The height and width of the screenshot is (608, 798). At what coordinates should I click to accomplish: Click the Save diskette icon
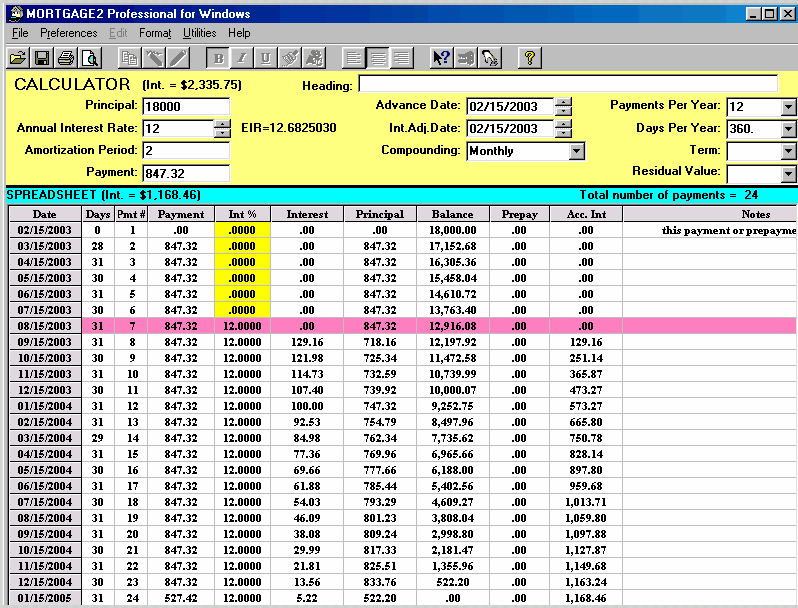pyautogui.click(x=42, y=58)
